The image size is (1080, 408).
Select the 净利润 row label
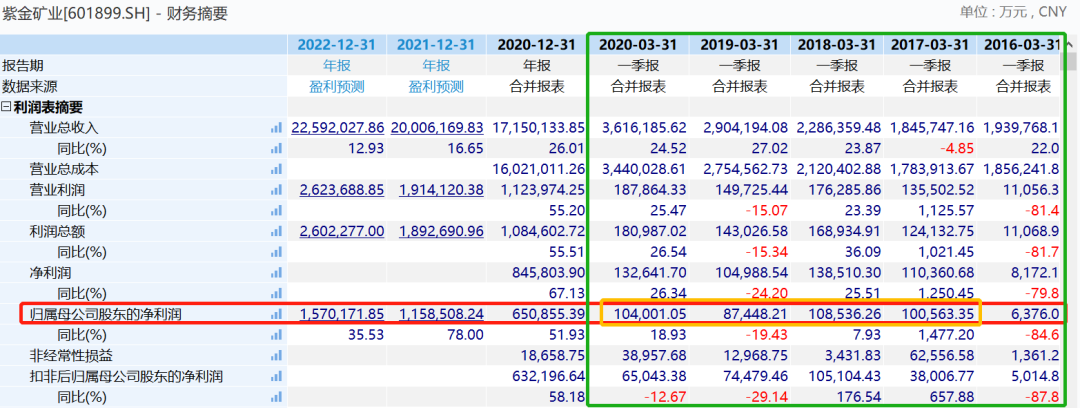[50, 273]
